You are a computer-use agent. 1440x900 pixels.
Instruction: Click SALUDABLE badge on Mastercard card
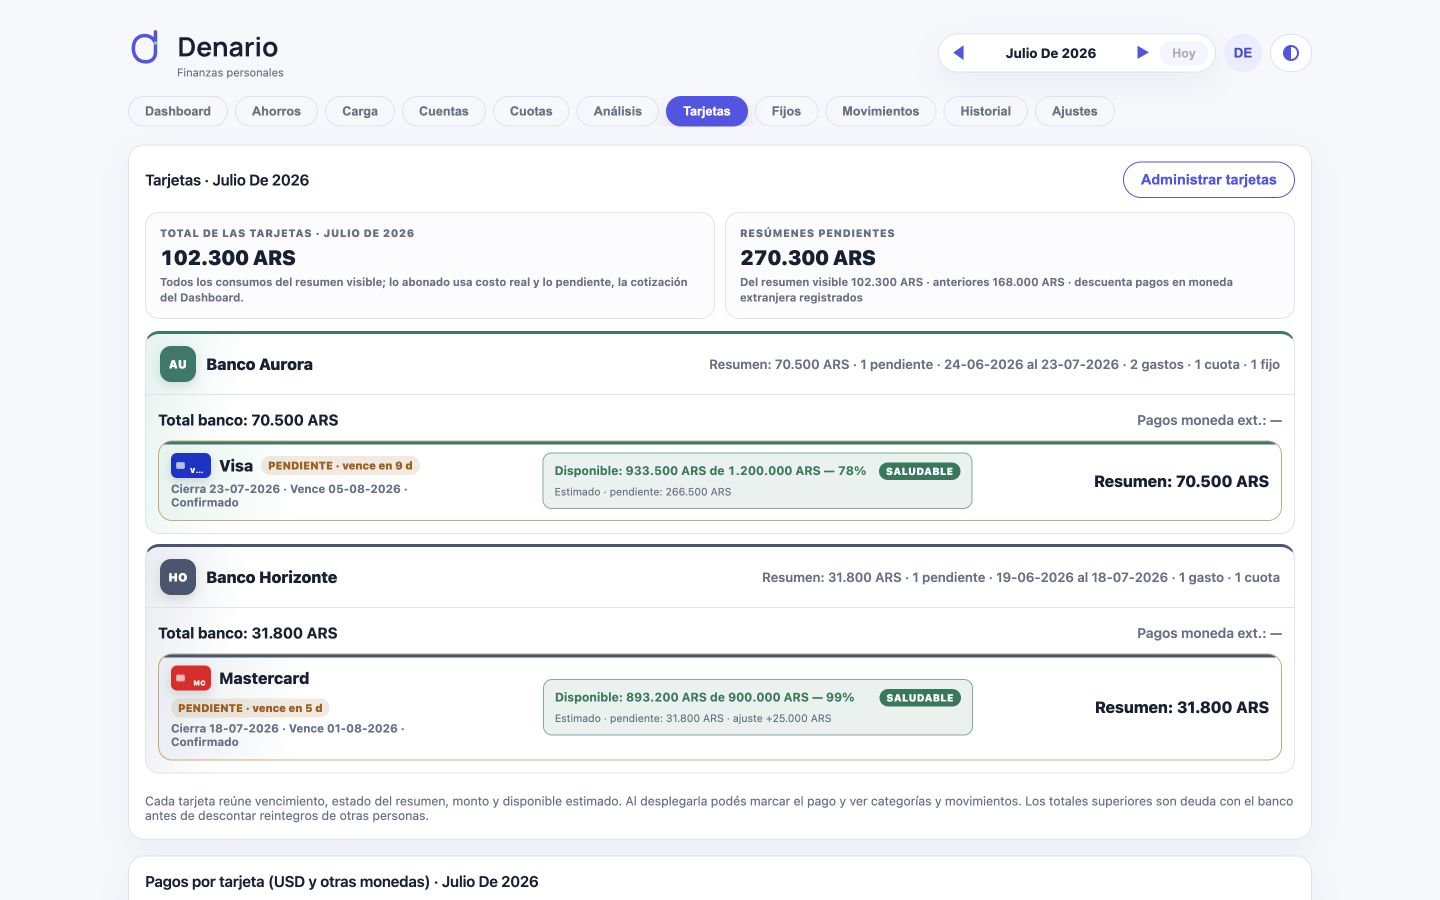(x=920, y=698)
